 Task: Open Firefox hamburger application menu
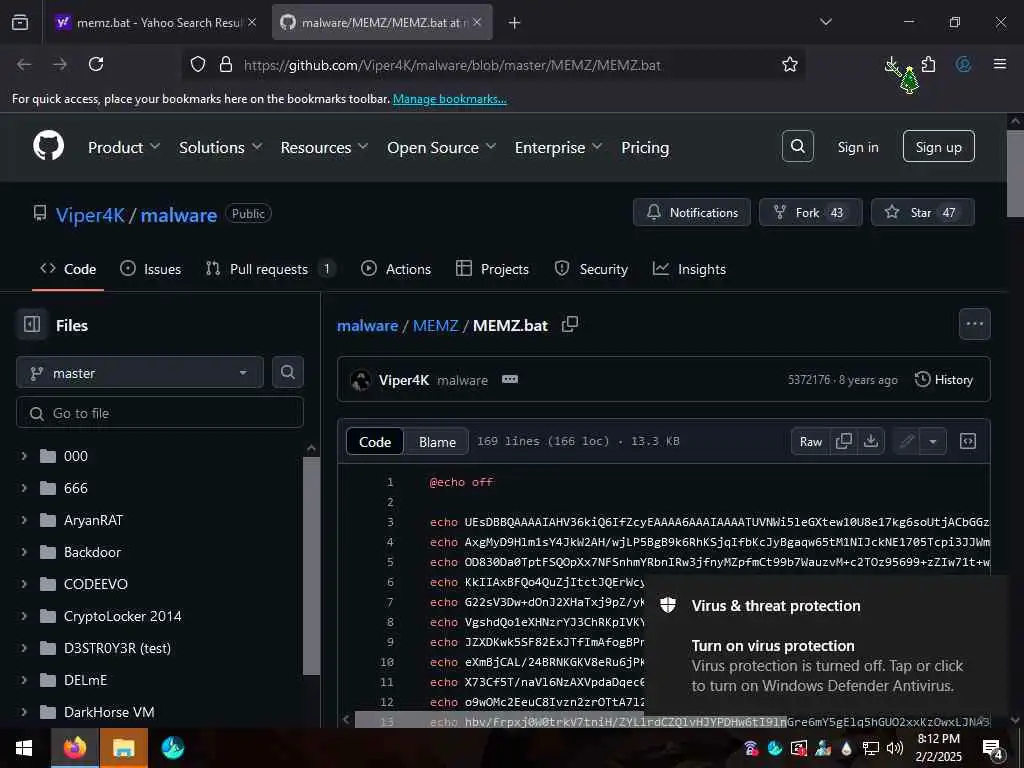tap(999, 64)
